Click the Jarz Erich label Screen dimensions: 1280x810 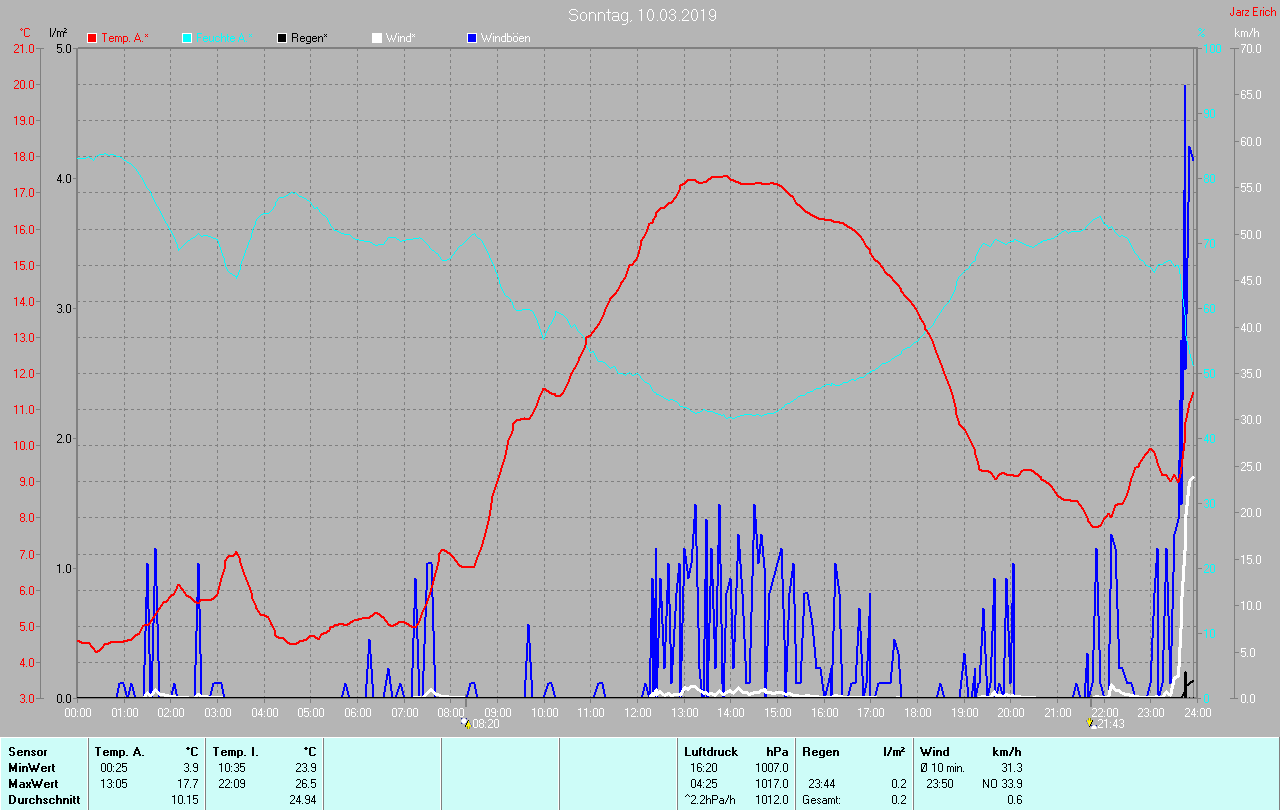coord(1252,12)
